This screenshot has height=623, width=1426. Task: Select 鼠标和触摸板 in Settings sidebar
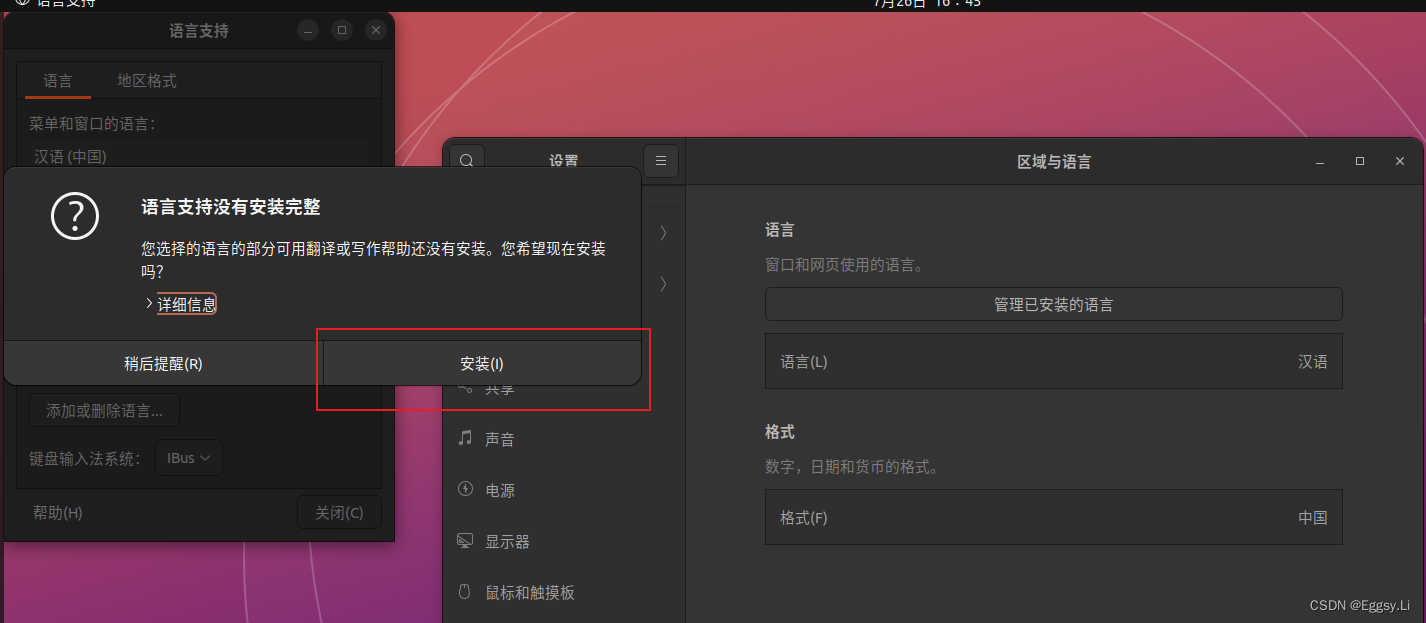click(x=564, y=592)
